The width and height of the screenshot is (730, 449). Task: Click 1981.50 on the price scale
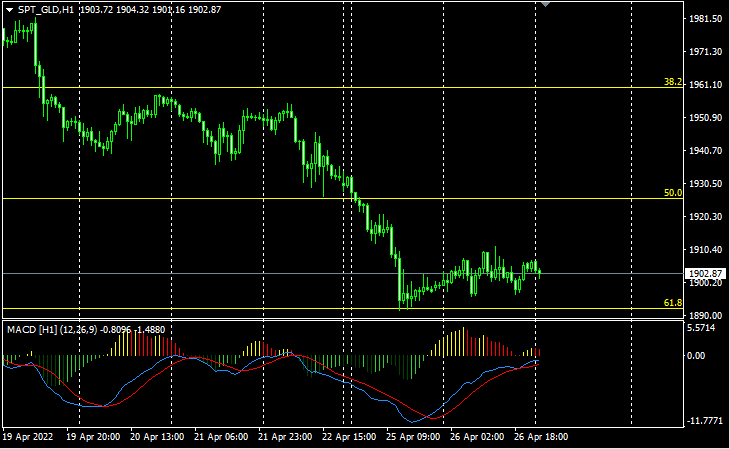[706, 19]
